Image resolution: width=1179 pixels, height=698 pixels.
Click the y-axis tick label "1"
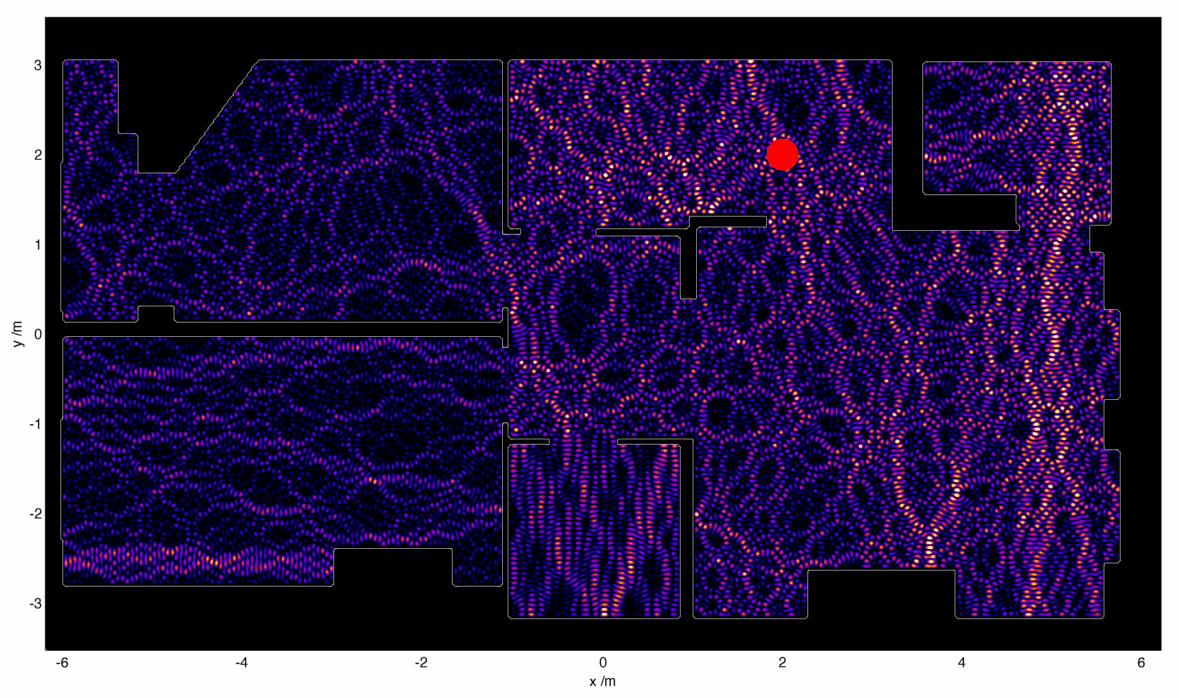click(37, 245)
